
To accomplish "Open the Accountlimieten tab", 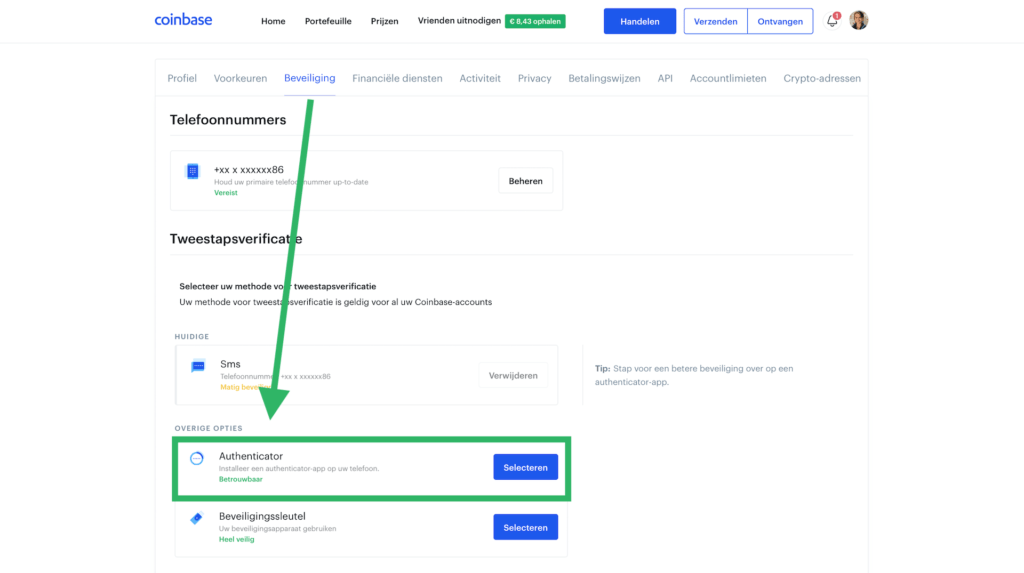I will pyautogui.click(x=728, y=78).
